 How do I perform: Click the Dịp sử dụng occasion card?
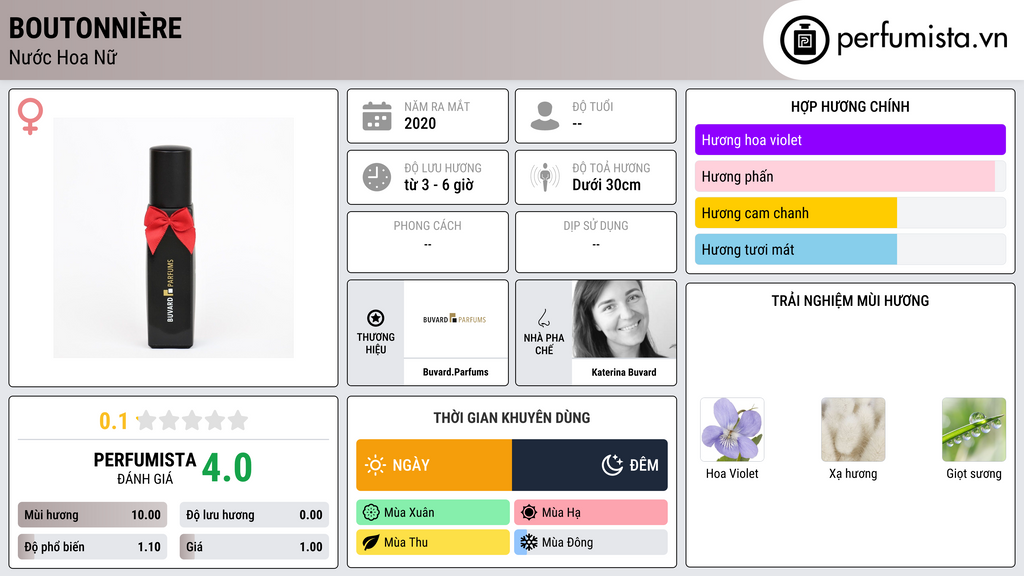(596, 242)
